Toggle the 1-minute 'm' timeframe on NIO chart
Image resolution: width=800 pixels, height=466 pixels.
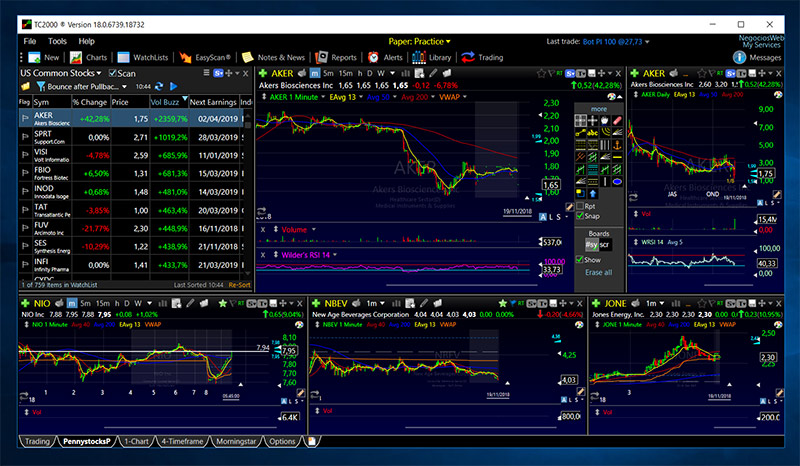pos(72,303)
